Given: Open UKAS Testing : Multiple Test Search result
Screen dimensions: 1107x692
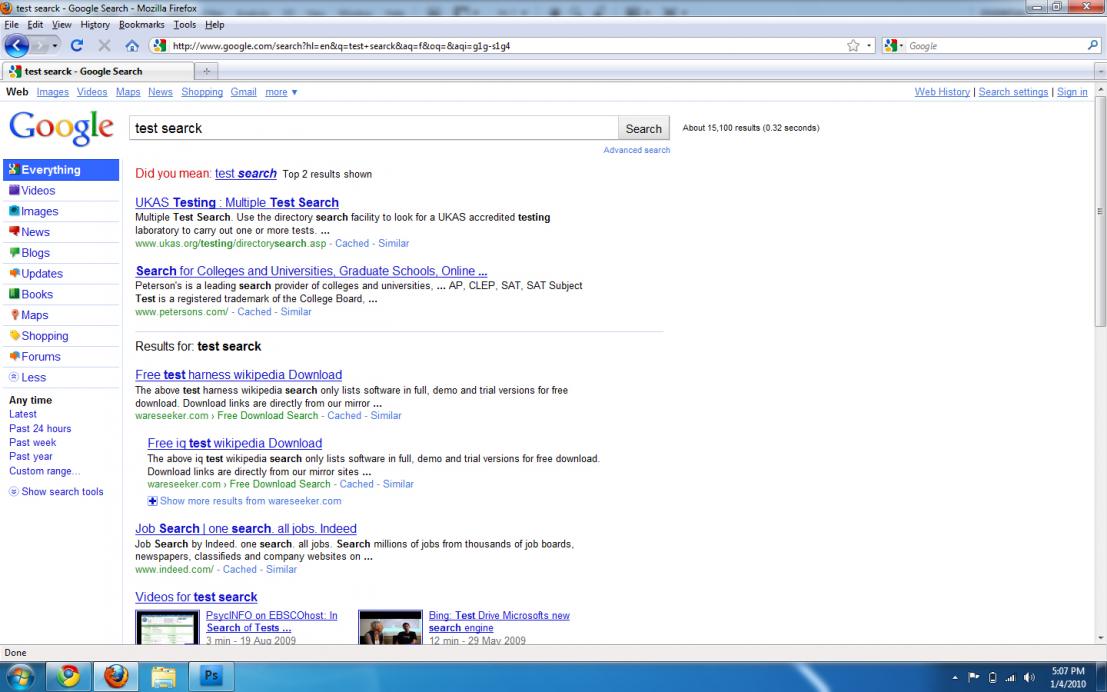Looking at the screenshot, I should point(237,203).
